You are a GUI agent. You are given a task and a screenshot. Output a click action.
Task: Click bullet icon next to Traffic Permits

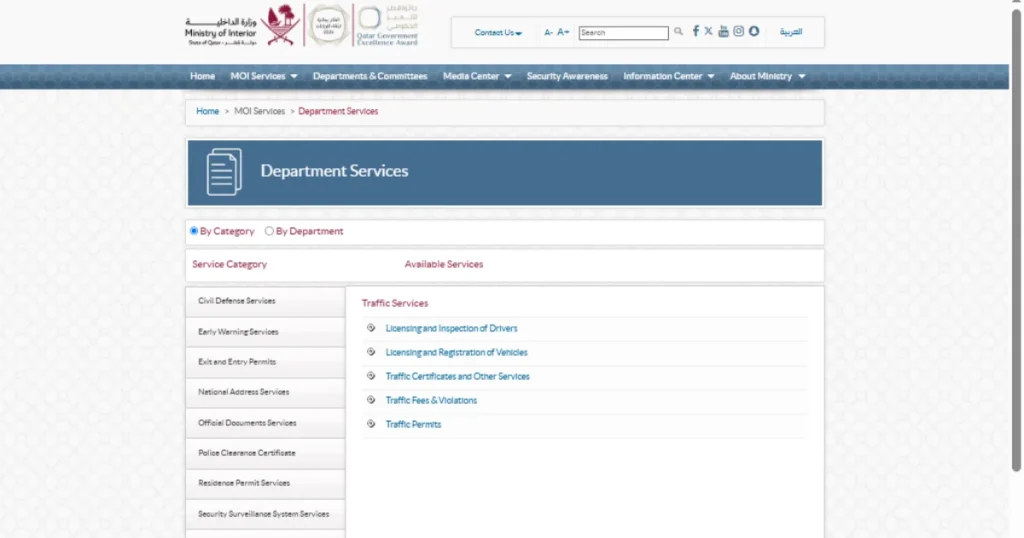371,424
